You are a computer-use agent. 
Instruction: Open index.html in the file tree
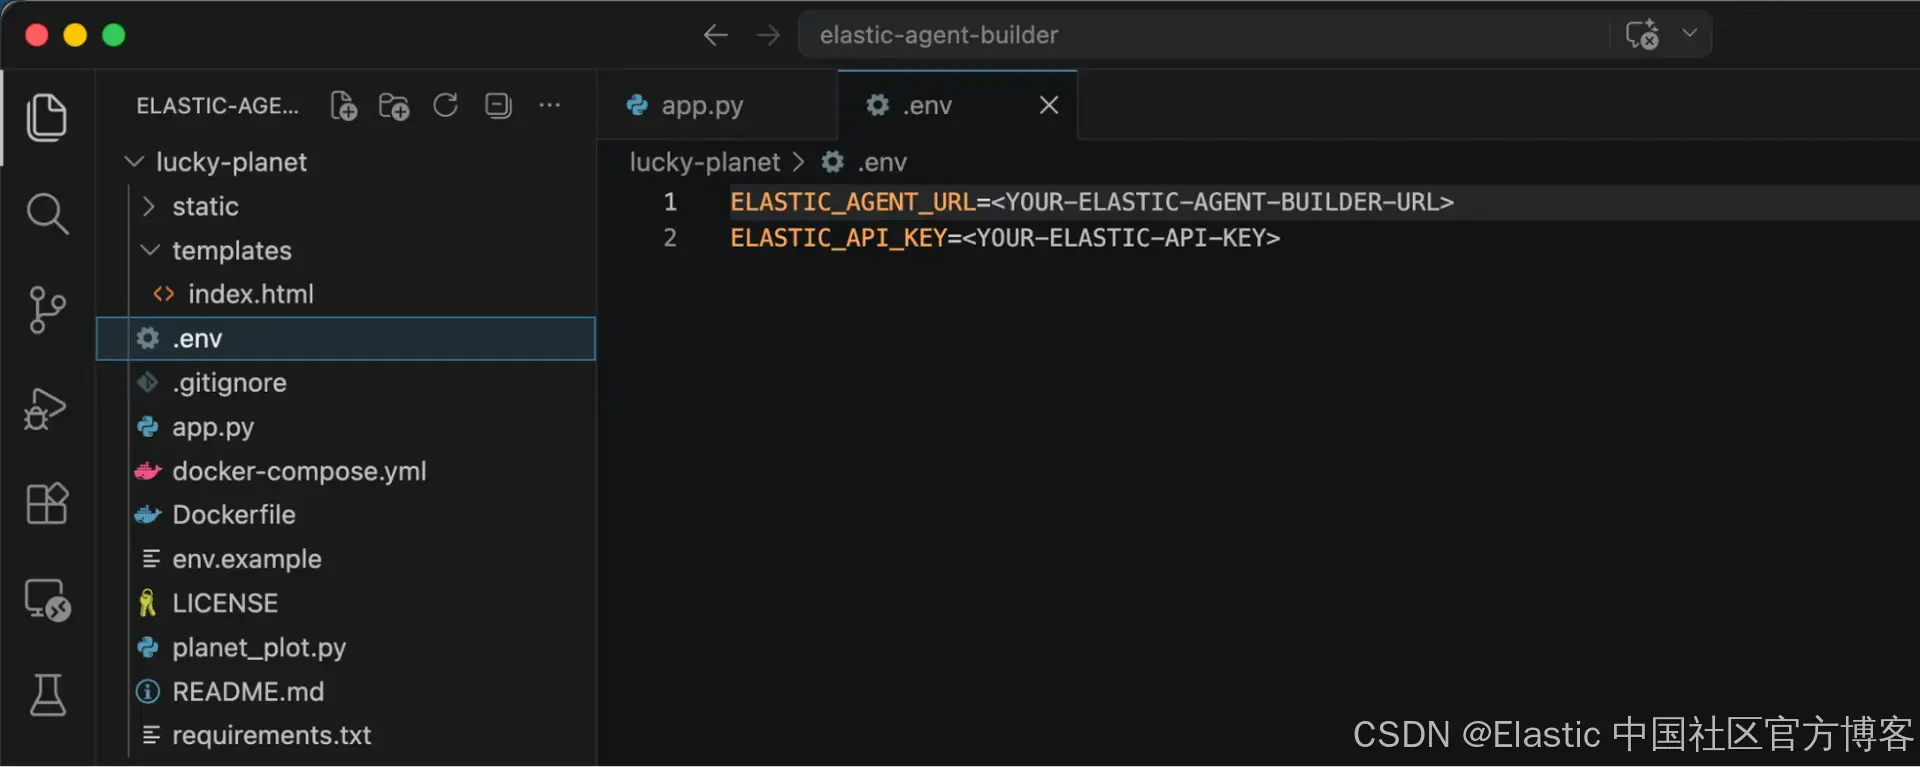[346, 294]
